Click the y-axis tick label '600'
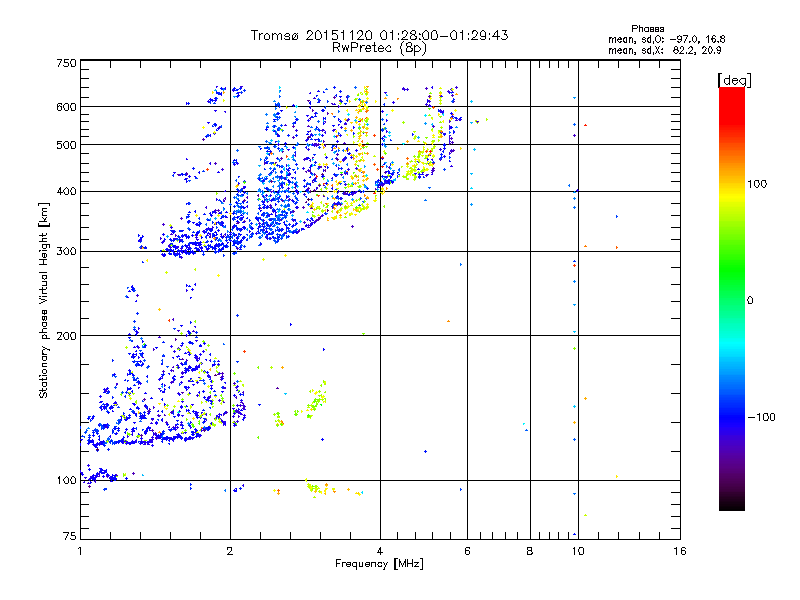The height and width of the screenshot is (600, 800). point(66,107)
